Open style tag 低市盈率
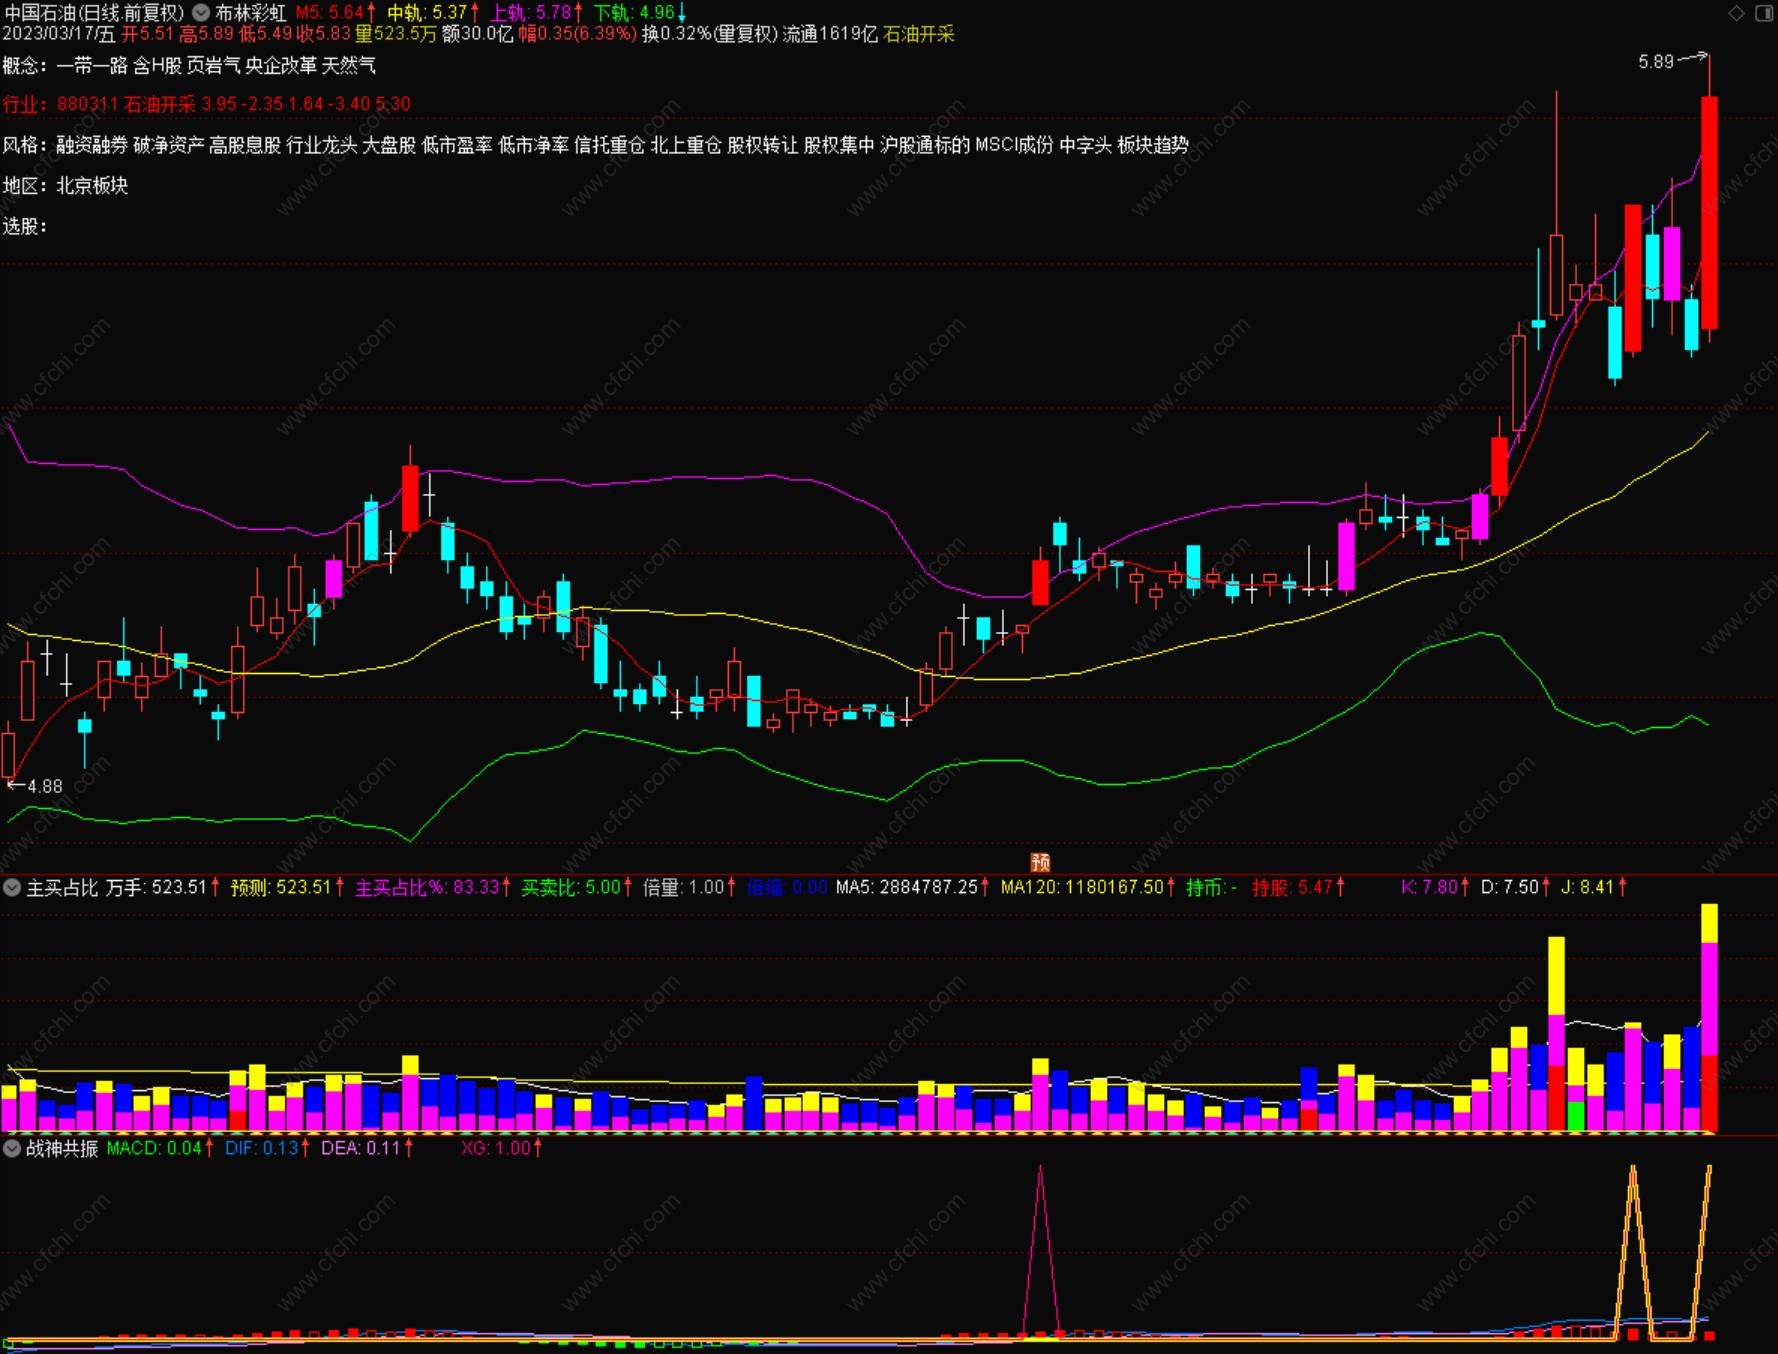Screen dimensions: 1778x1354 point(457,145)
